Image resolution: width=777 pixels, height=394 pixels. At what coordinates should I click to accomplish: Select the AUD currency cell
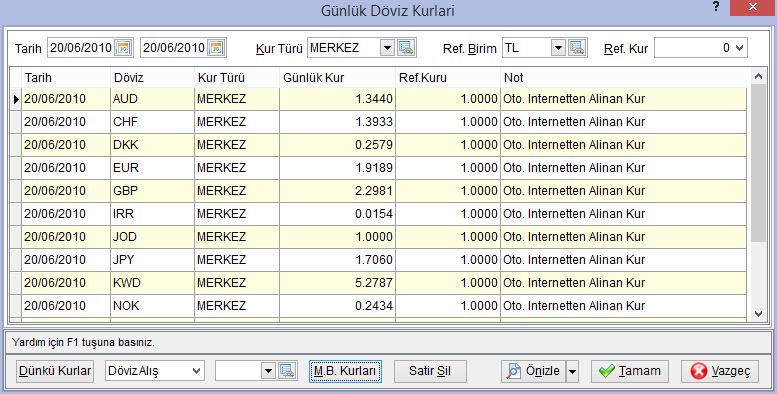coord(153,99)
